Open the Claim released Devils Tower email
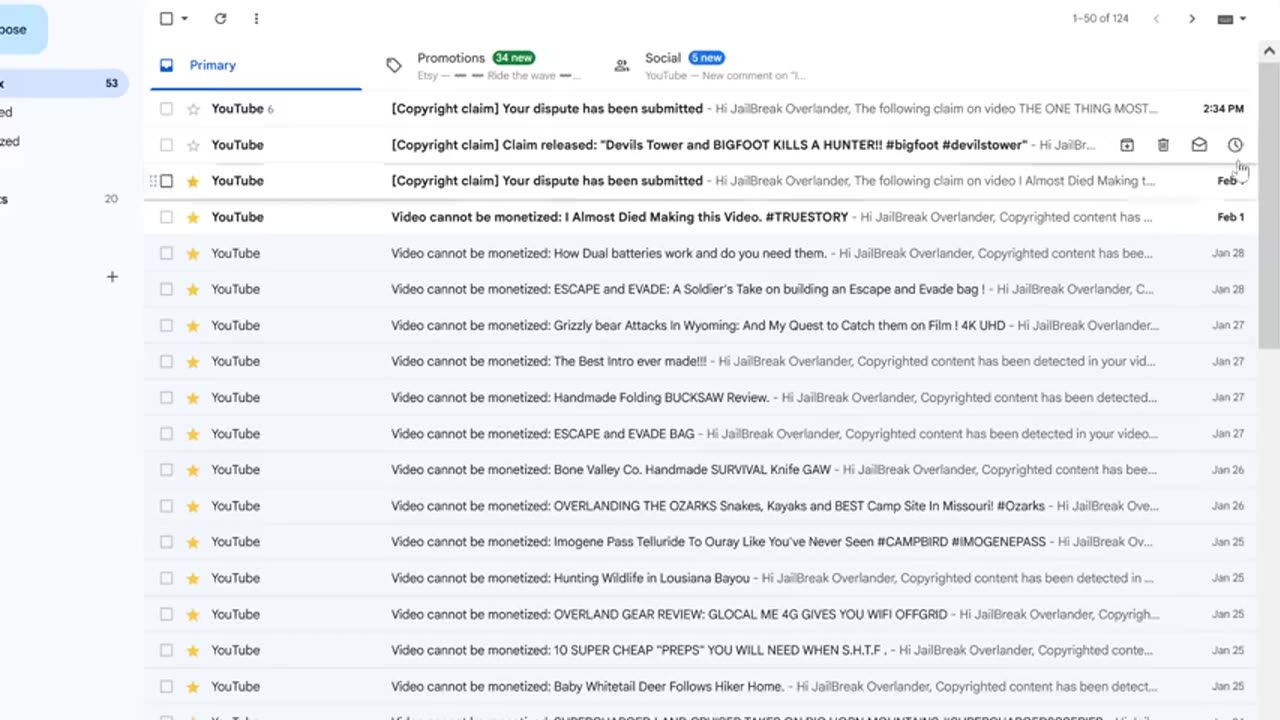1280x720 pixels. (x=700, y=145)
